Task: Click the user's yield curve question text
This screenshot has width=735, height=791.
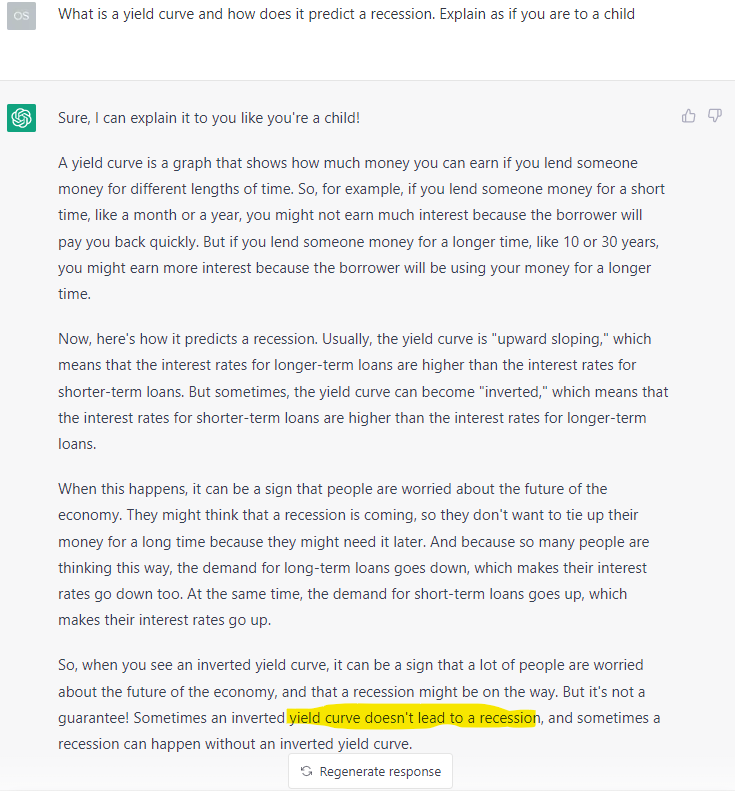Action: [x=346, y=14]
